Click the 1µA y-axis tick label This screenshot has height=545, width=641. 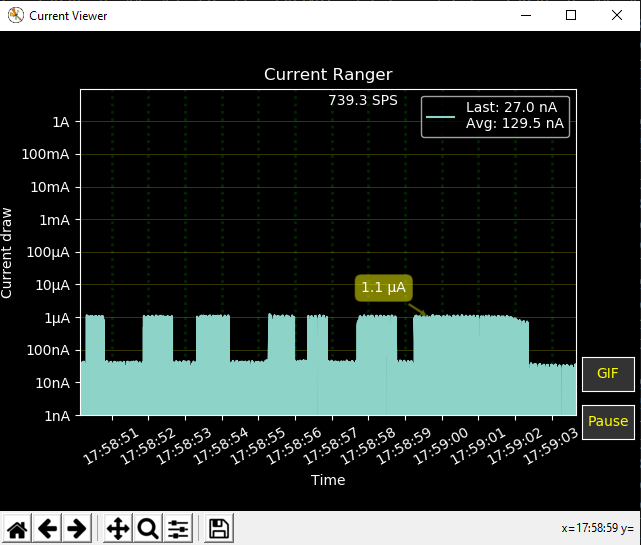click(57, 318)
